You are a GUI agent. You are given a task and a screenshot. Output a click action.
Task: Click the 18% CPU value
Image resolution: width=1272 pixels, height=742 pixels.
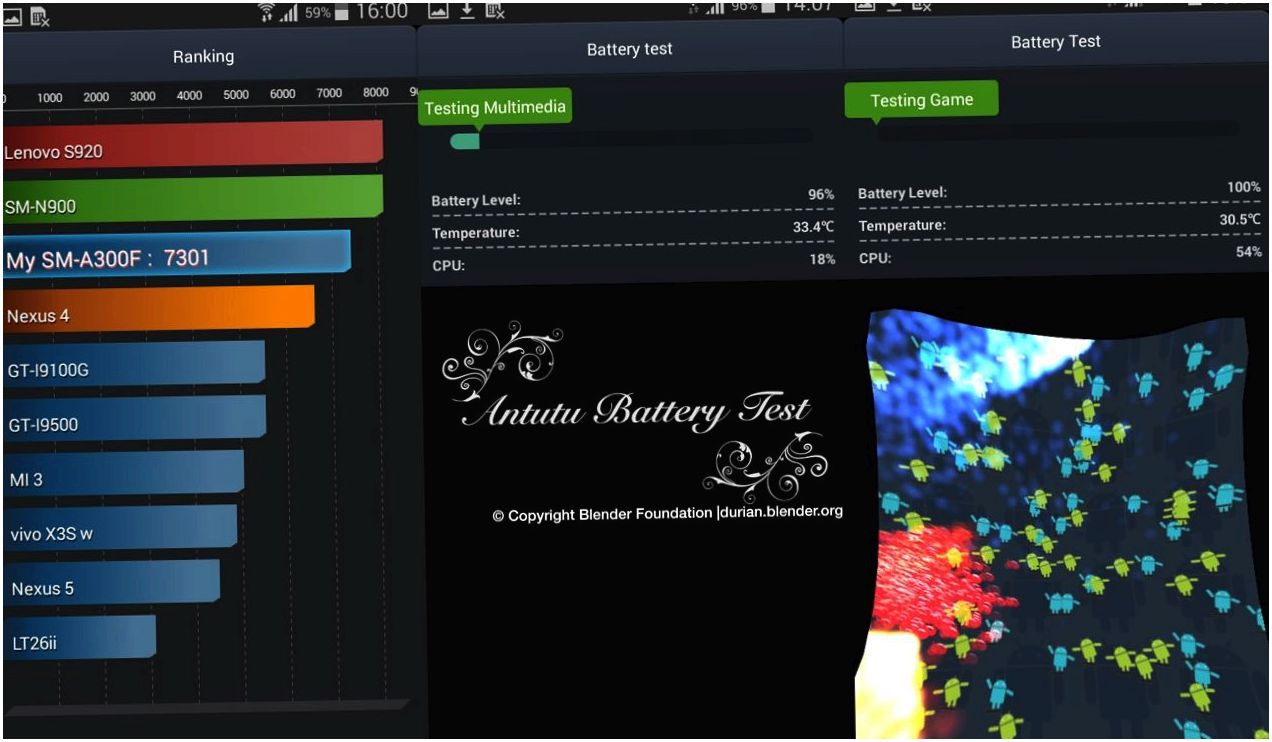click(822, 259)
